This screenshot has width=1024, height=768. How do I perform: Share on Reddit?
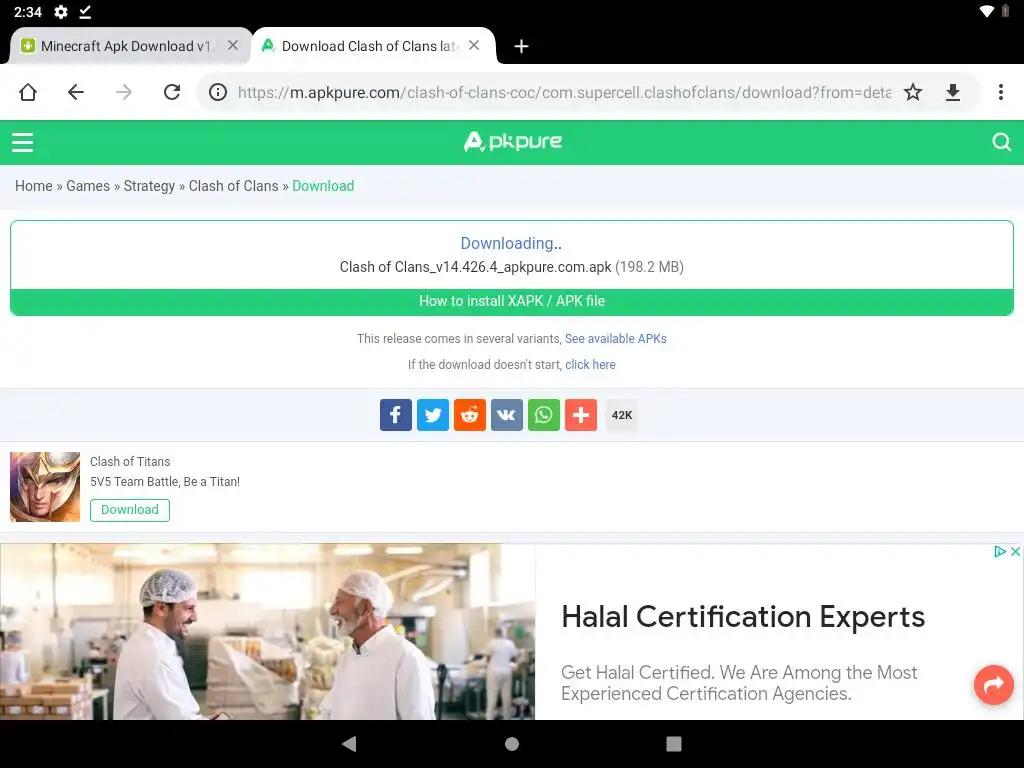click(470, 415)
